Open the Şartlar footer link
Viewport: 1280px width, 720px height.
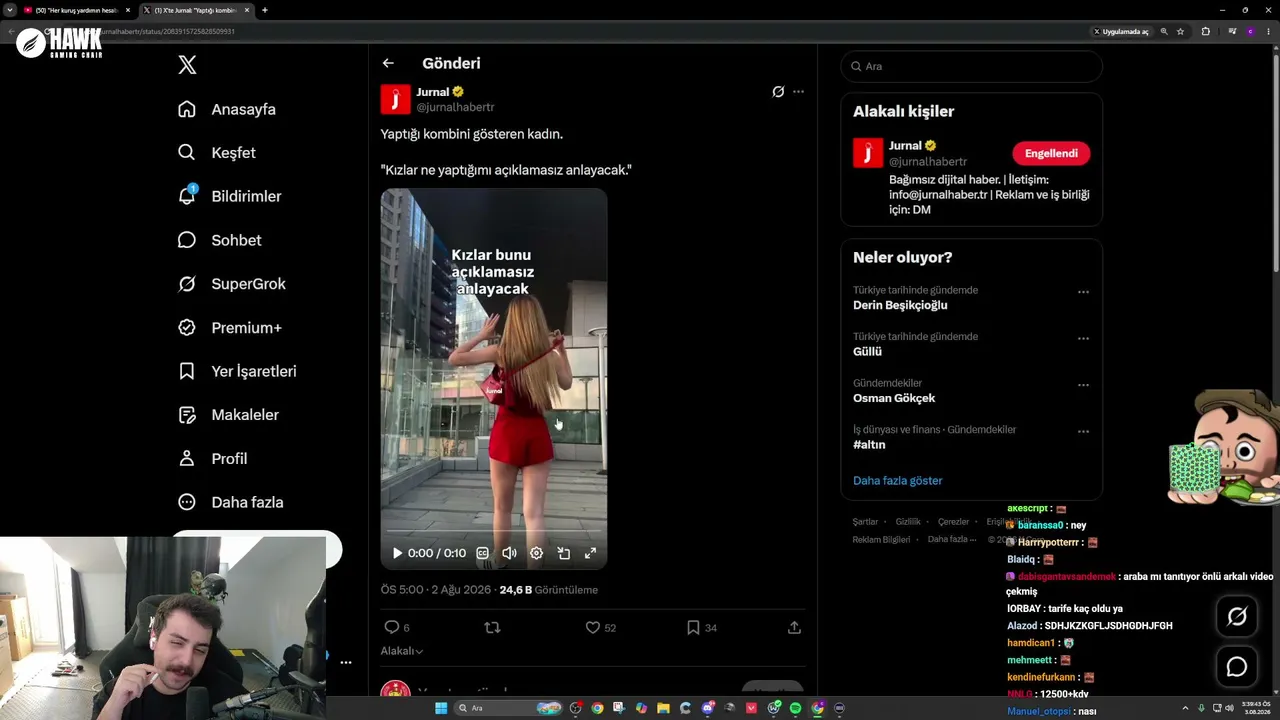(865, 522)
